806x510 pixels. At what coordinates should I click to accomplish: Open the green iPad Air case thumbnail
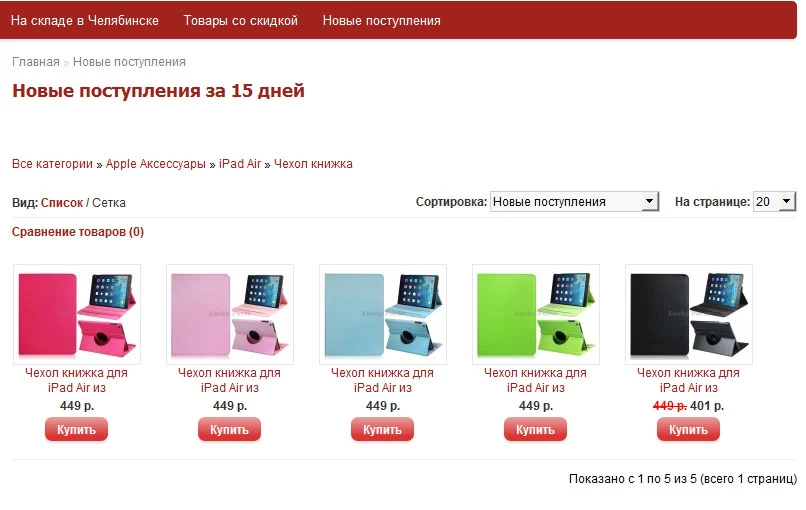tap(536, 314)
